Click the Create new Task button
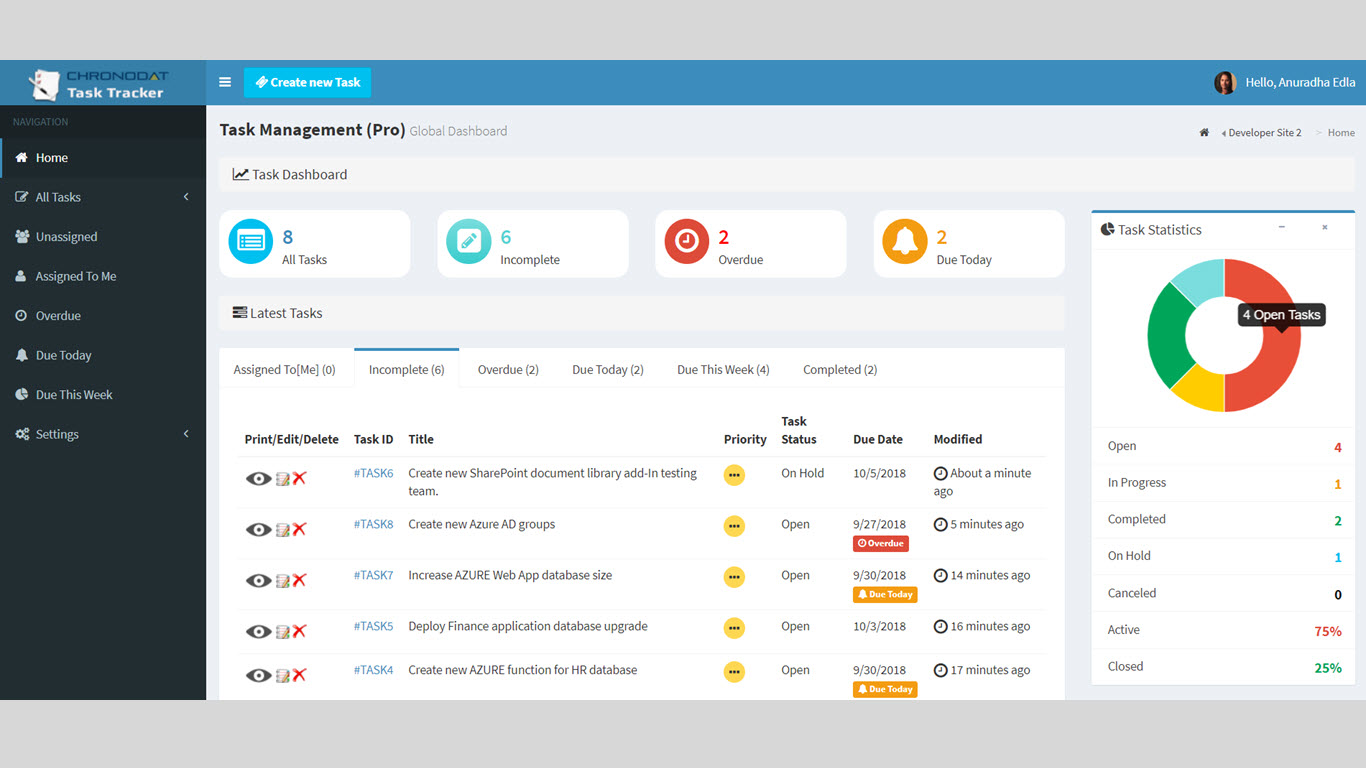 [x=307, y=82]
